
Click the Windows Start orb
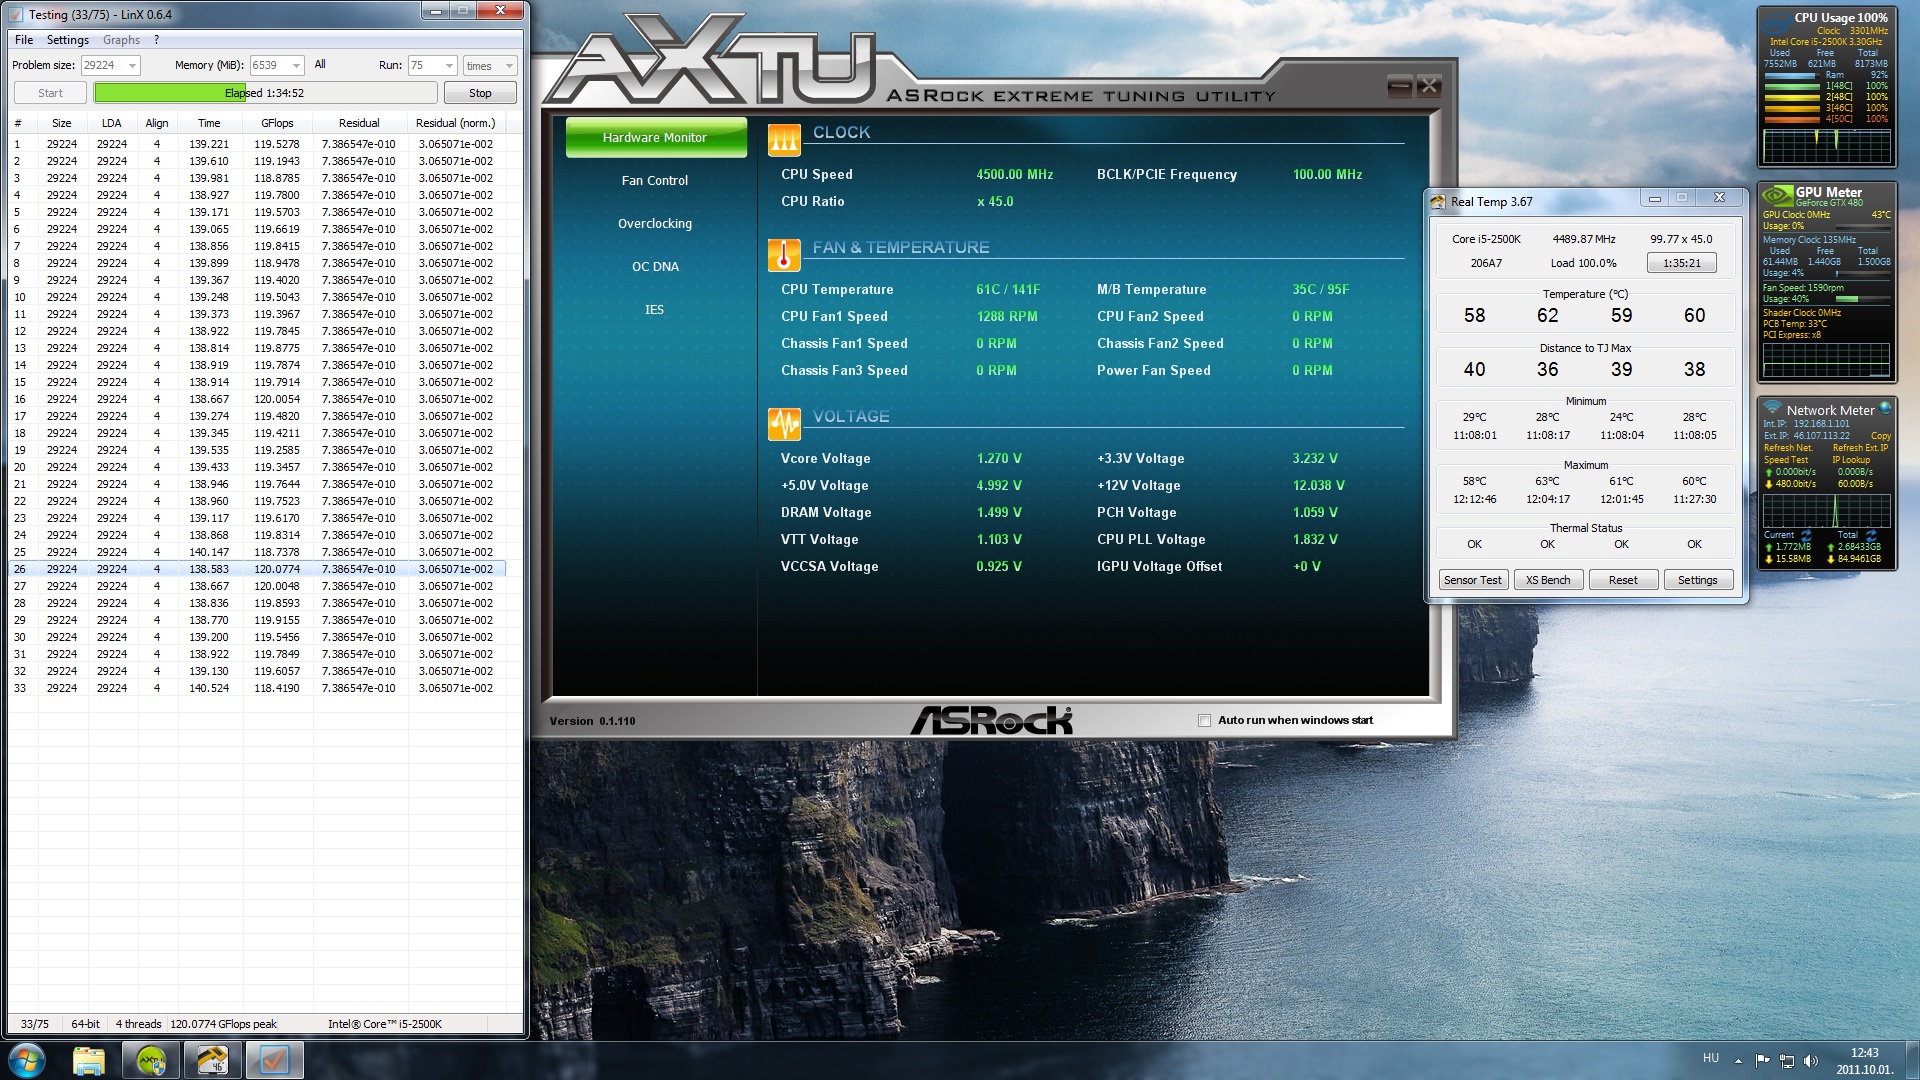tap(27, 1060)
